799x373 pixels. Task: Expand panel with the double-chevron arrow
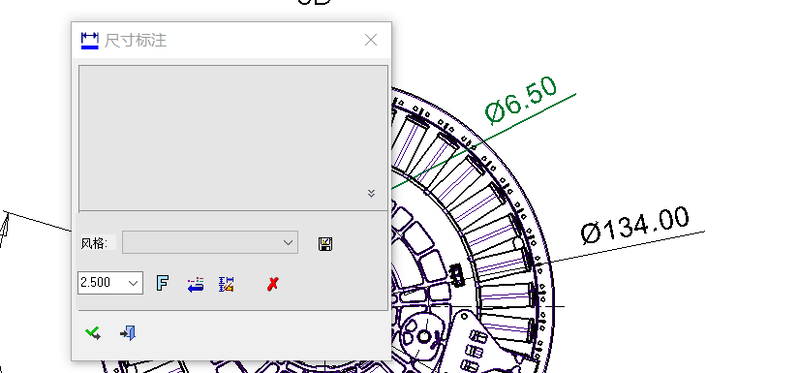click(371, 193)
